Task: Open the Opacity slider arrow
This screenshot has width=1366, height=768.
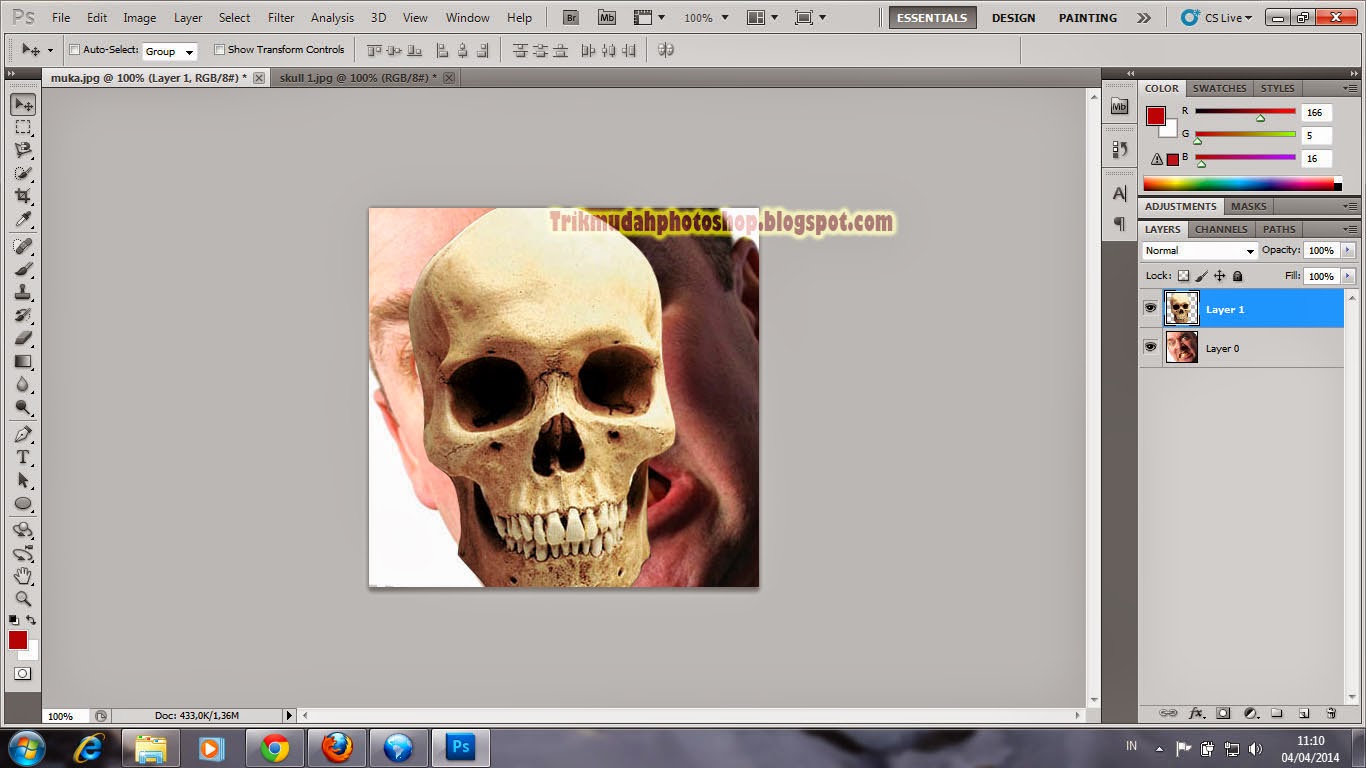Action: point(1348,250)
